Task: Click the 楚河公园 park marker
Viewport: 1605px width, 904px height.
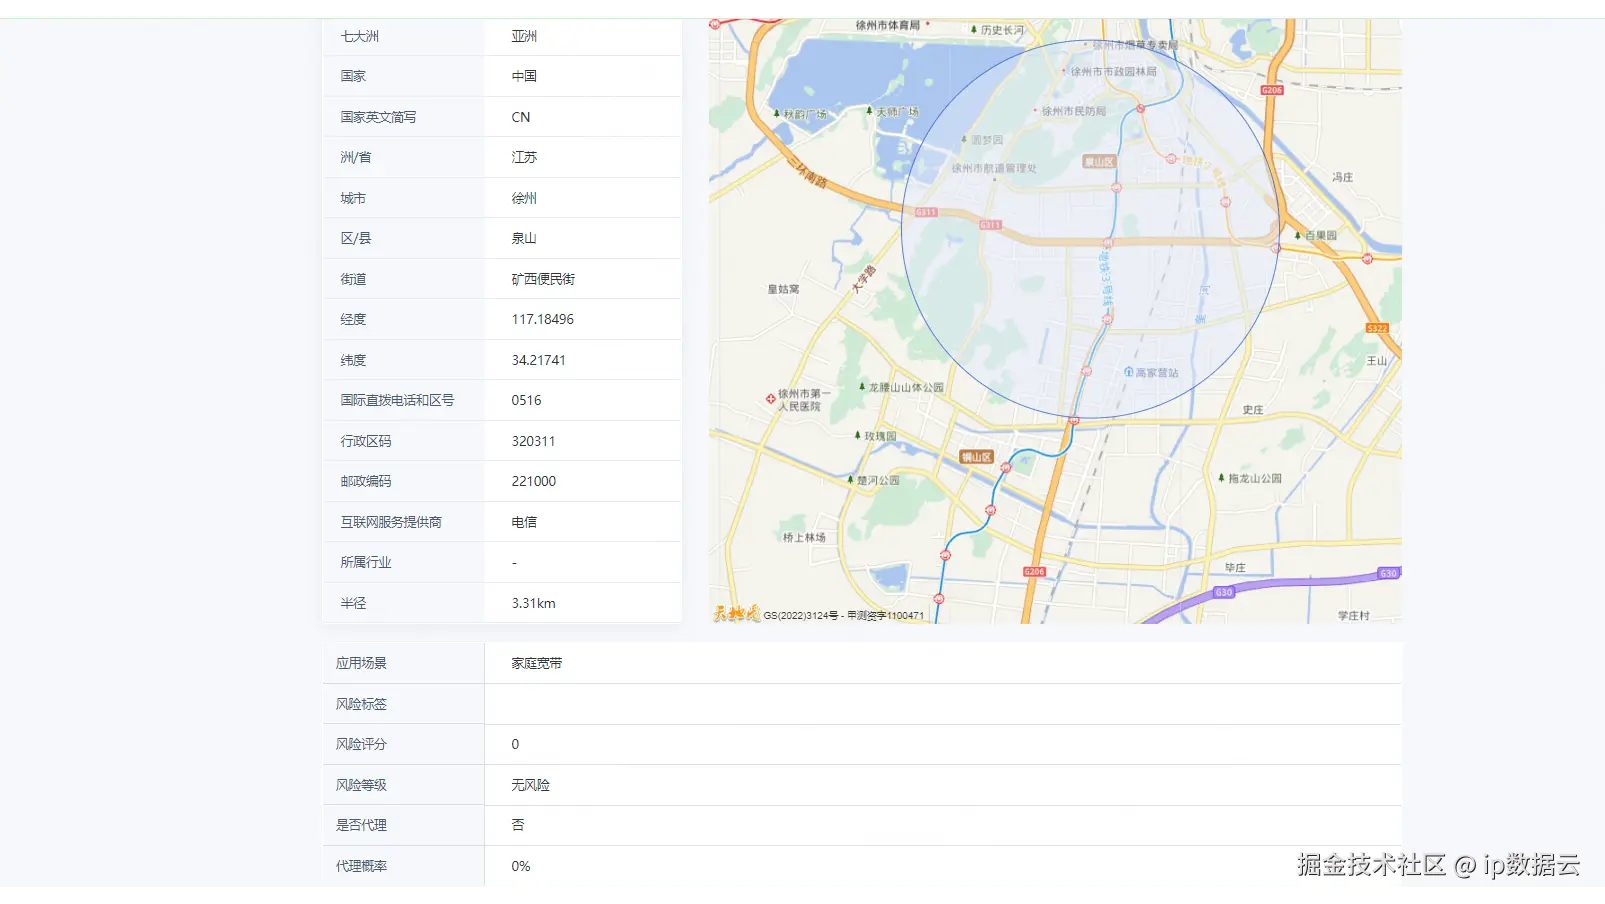Action: tap(850, 480)
